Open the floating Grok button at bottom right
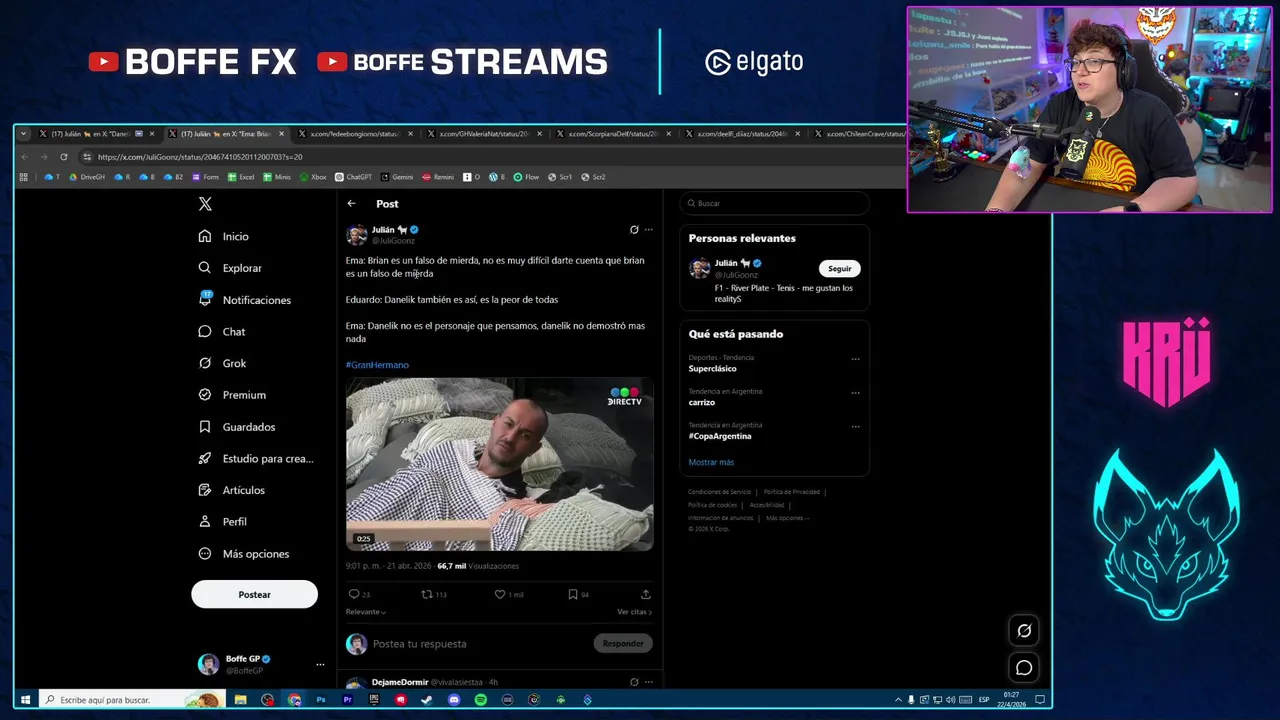This screenshot has height=720, width=1280. pyautogui.click(x=1024, y=630)
